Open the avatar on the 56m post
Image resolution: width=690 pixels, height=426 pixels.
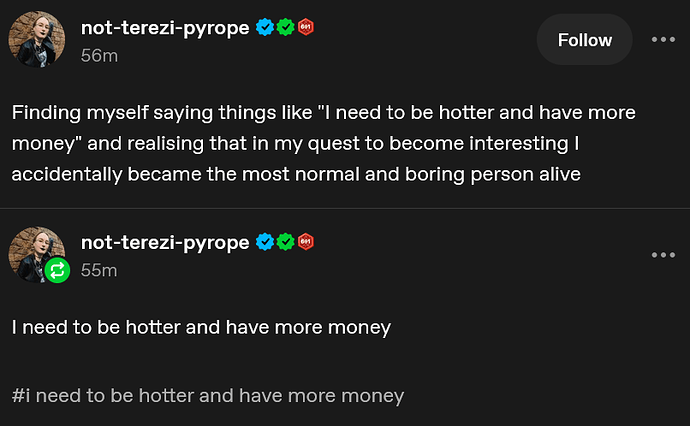pos(37,40)
